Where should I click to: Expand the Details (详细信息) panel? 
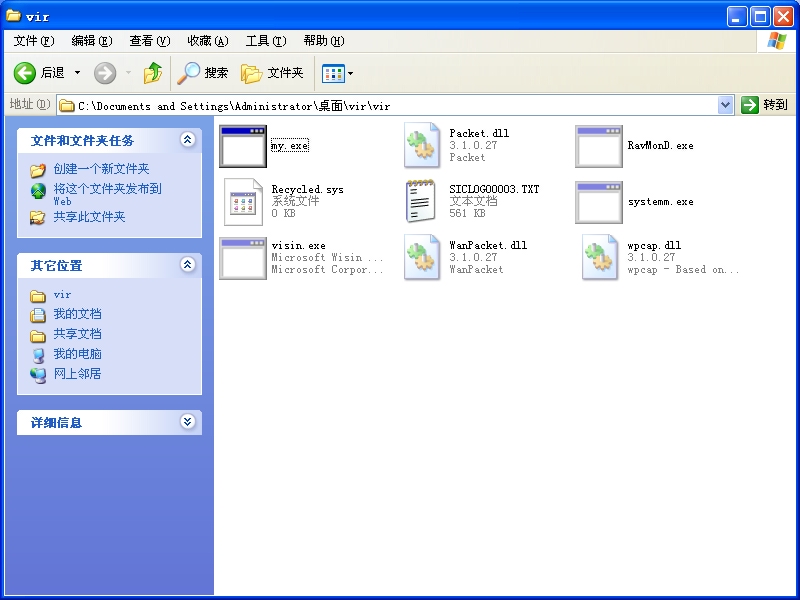(187, 422)
